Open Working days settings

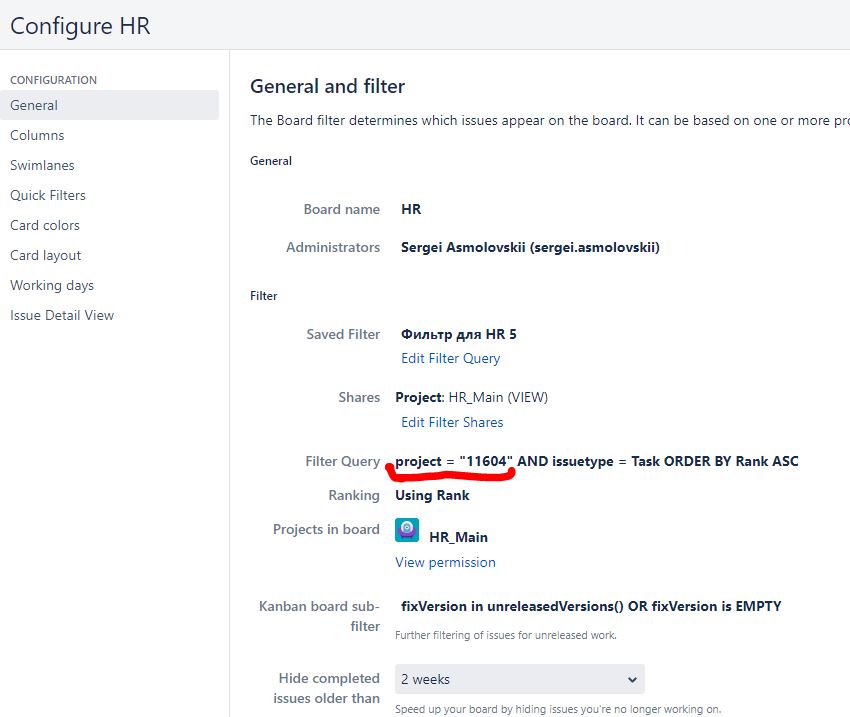click(x=52, y=285)
